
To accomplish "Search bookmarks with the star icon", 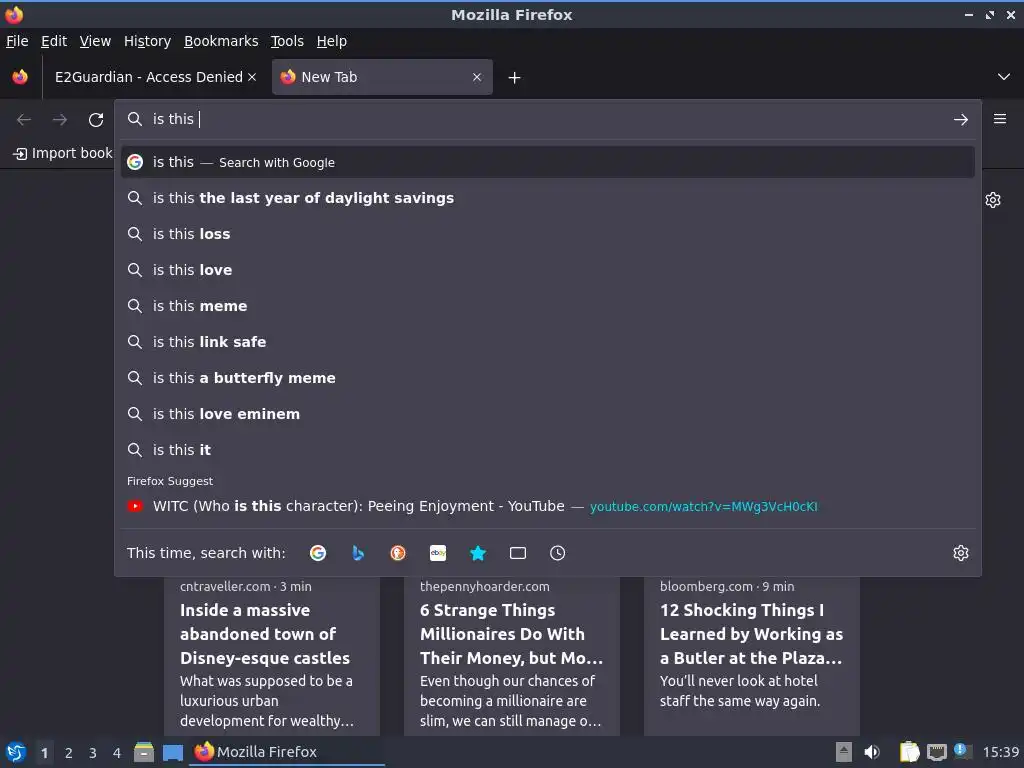I will pos(478,553).
